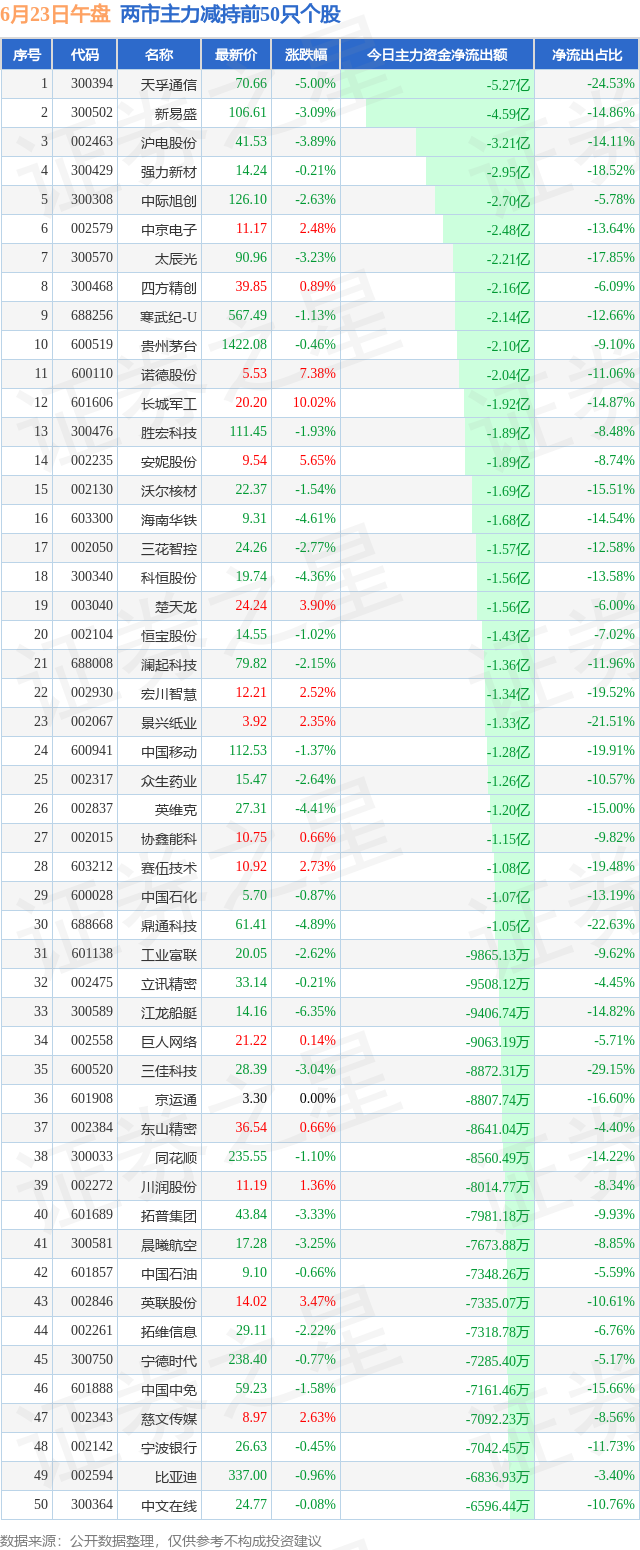Select stock code 300581
The width and height of the screenshot is (640, 1550).
tap(92, 1244)
